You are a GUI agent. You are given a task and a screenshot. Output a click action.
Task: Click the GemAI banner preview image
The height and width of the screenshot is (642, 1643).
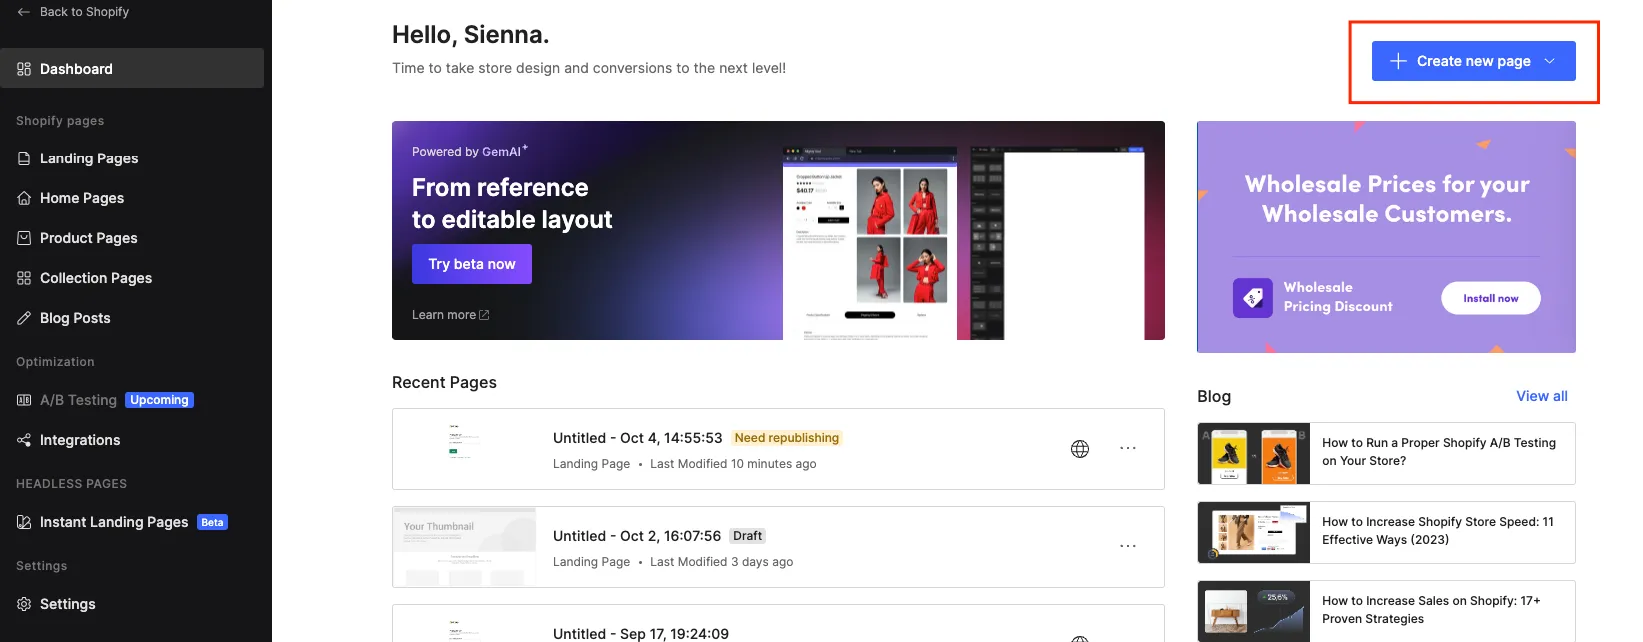[x=962, y=243]
